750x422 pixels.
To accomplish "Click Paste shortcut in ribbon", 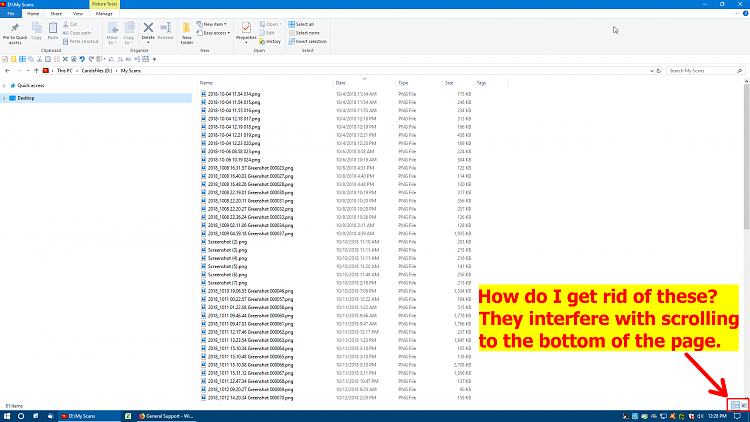I will pos(80,42).
